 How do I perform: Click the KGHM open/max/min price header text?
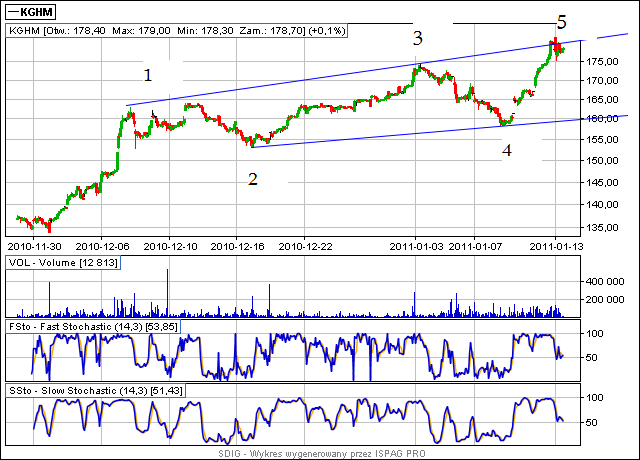coord(176,31)
